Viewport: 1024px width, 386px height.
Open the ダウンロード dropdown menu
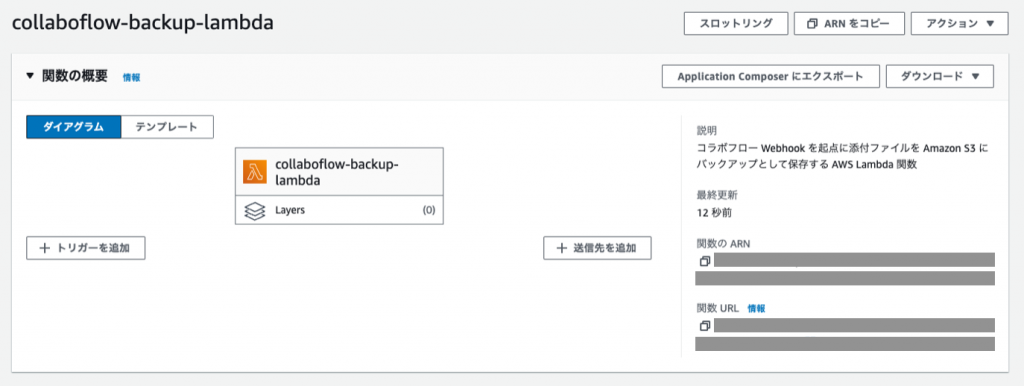[x=940, y=76]
